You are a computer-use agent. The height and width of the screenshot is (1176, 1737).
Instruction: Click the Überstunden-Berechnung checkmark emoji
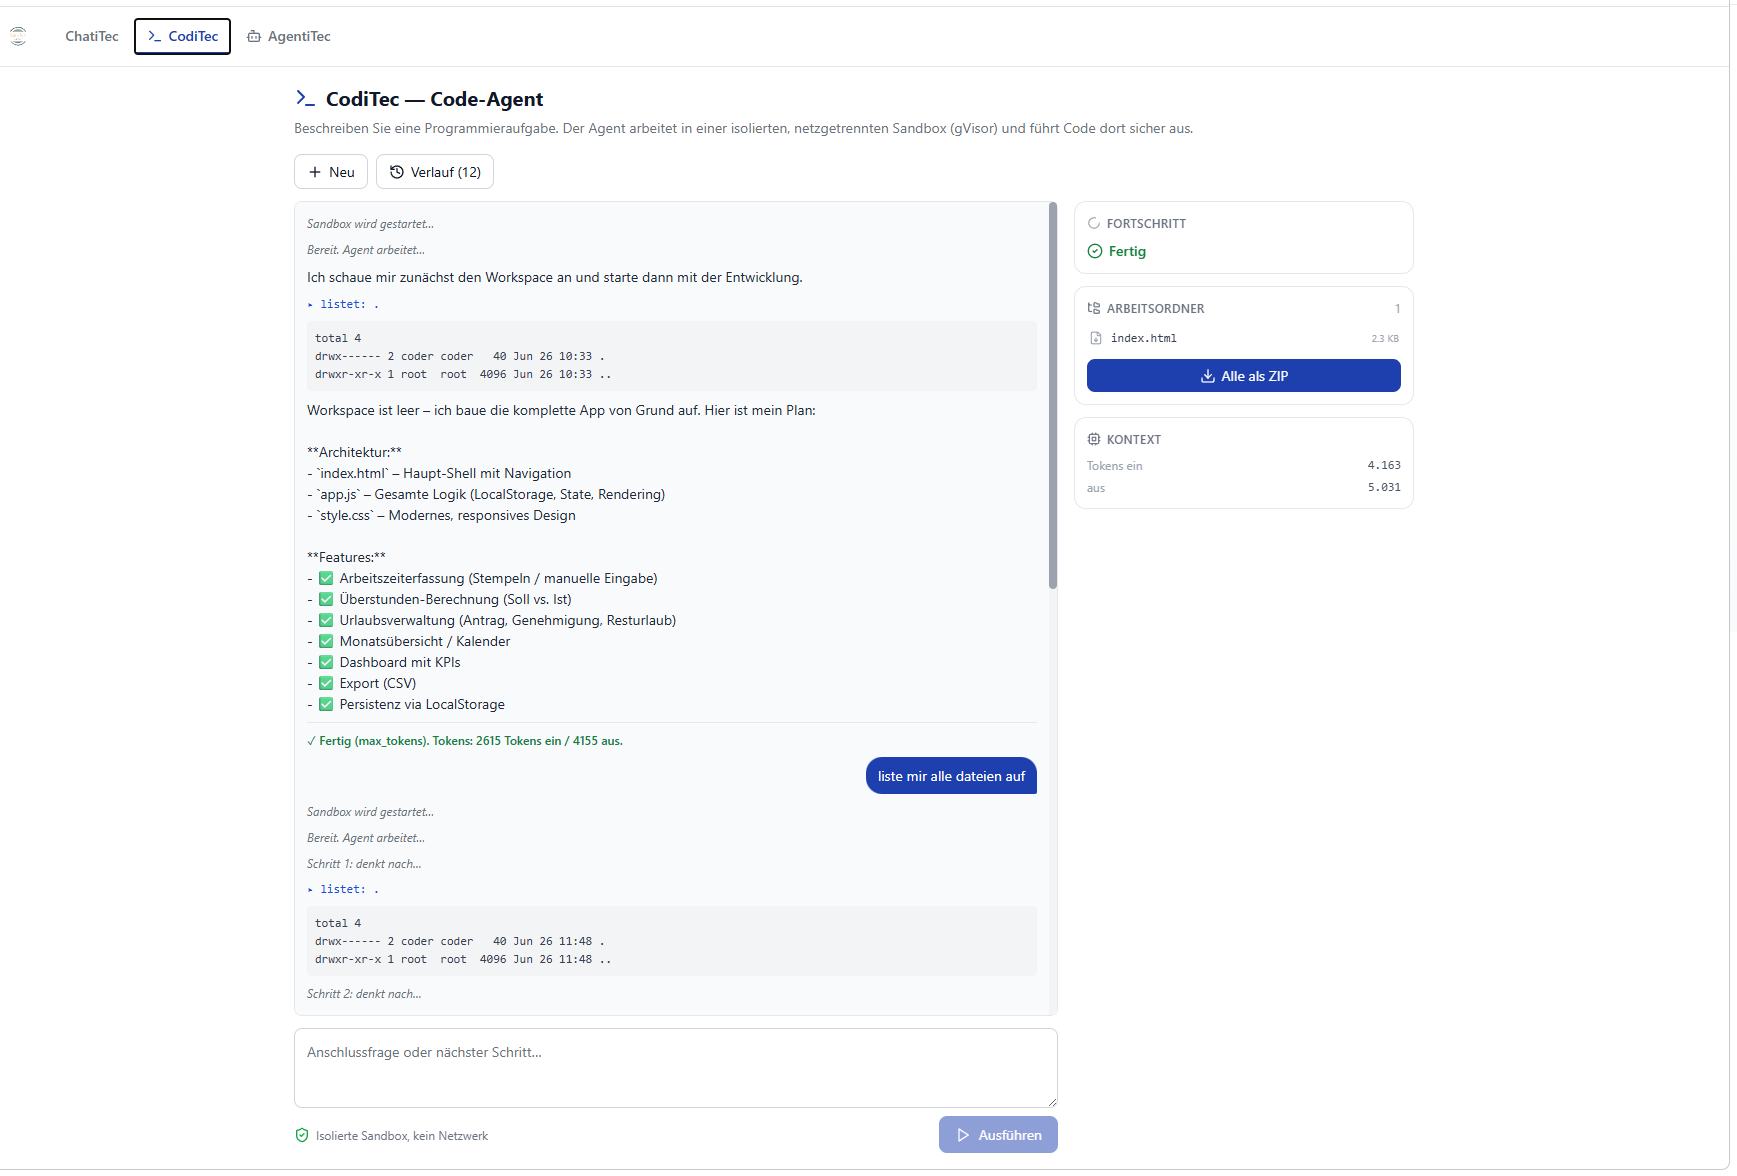pyautogui.click(x=326, y=599)
